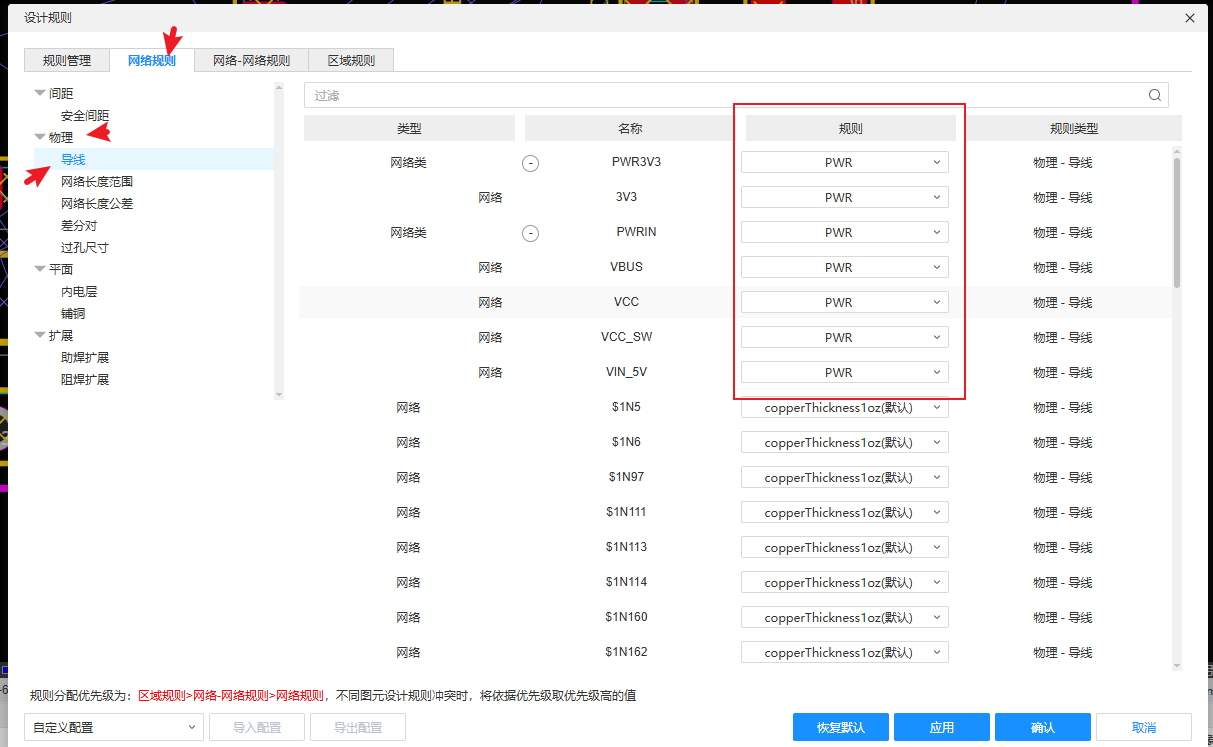Image resolution: width=1213 pixels, height=747 pixels.
Task: Open rule dropdown for $1N97 net
Action: (845, 477)
